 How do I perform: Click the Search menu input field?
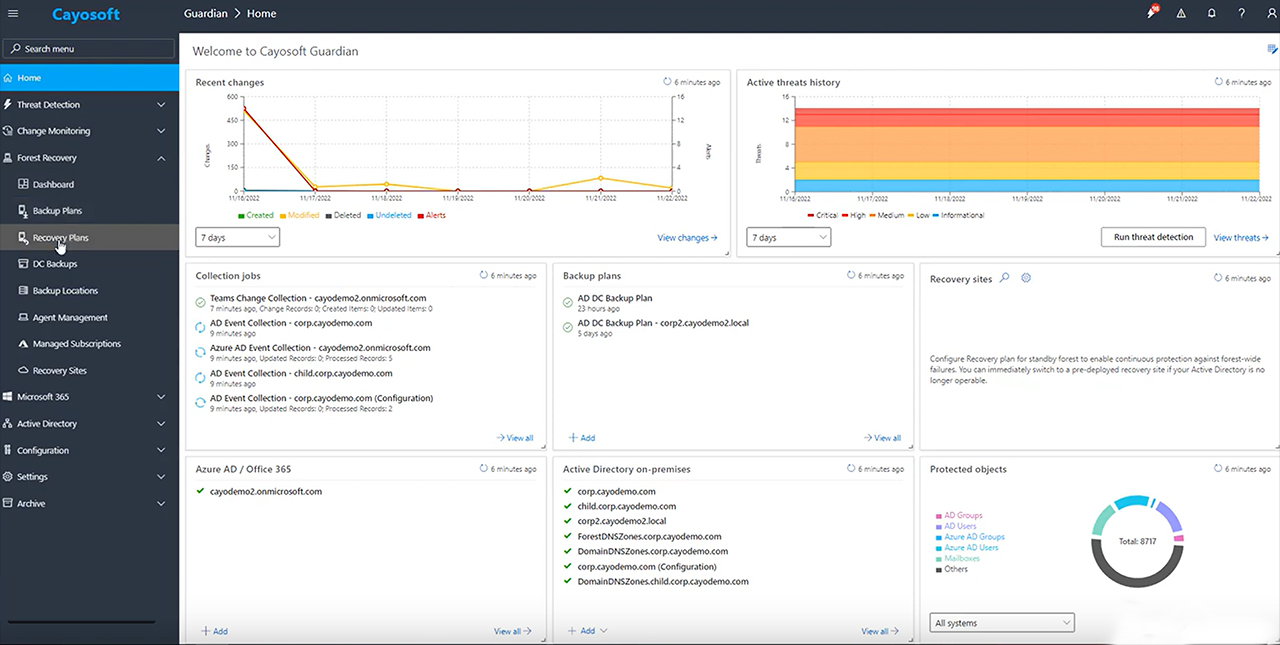point(90,48)
